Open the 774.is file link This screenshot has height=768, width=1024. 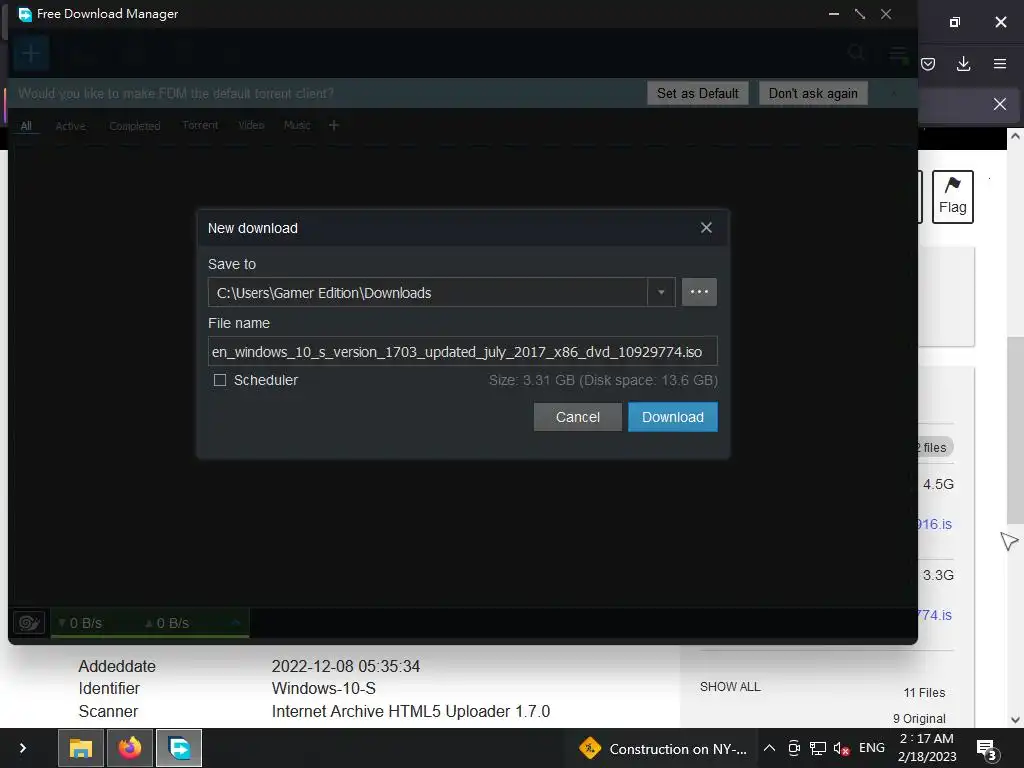click(935, 615)
